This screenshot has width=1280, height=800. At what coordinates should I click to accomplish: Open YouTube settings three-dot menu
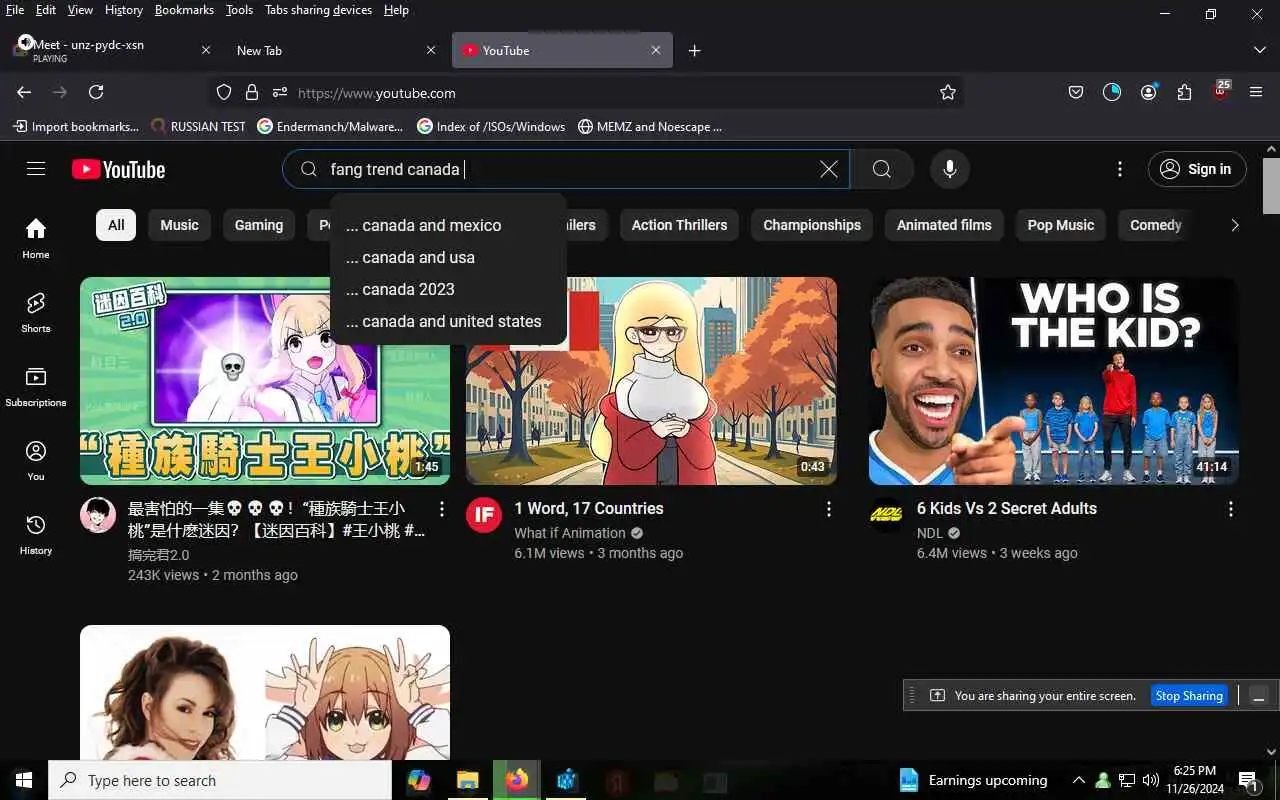pos(1120,169)
